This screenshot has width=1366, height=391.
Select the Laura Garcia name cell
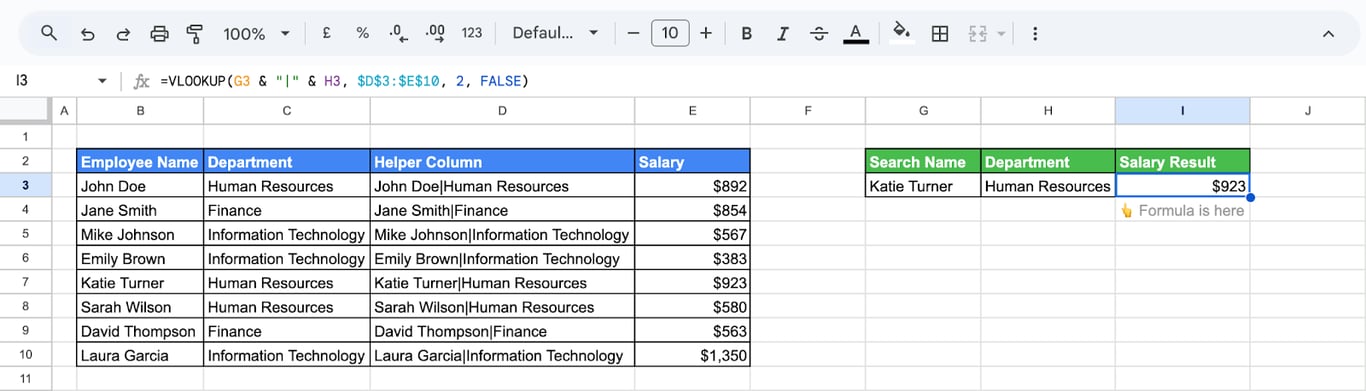coord(140,355)
